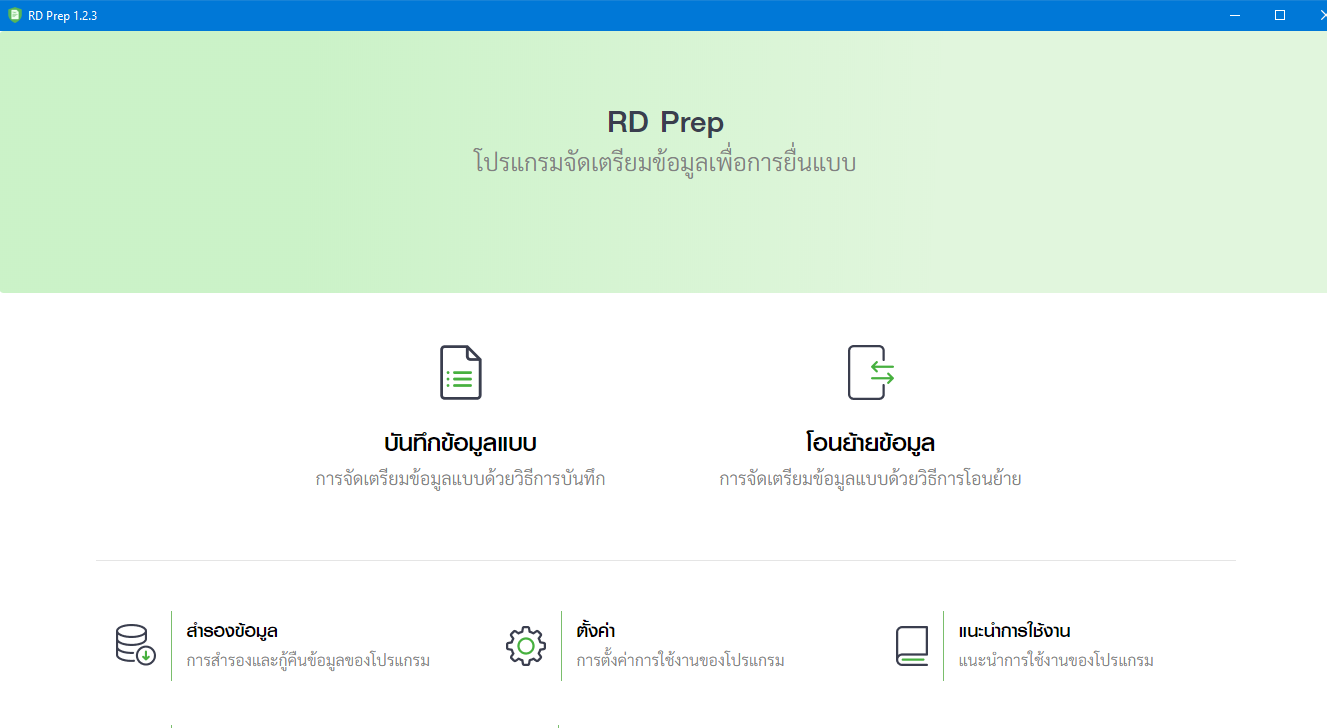Click the transfer-method description under โอนย้ายข้อมูล
The width and height of the screenshot is (1327, 728).
click(x=871, y=478)
